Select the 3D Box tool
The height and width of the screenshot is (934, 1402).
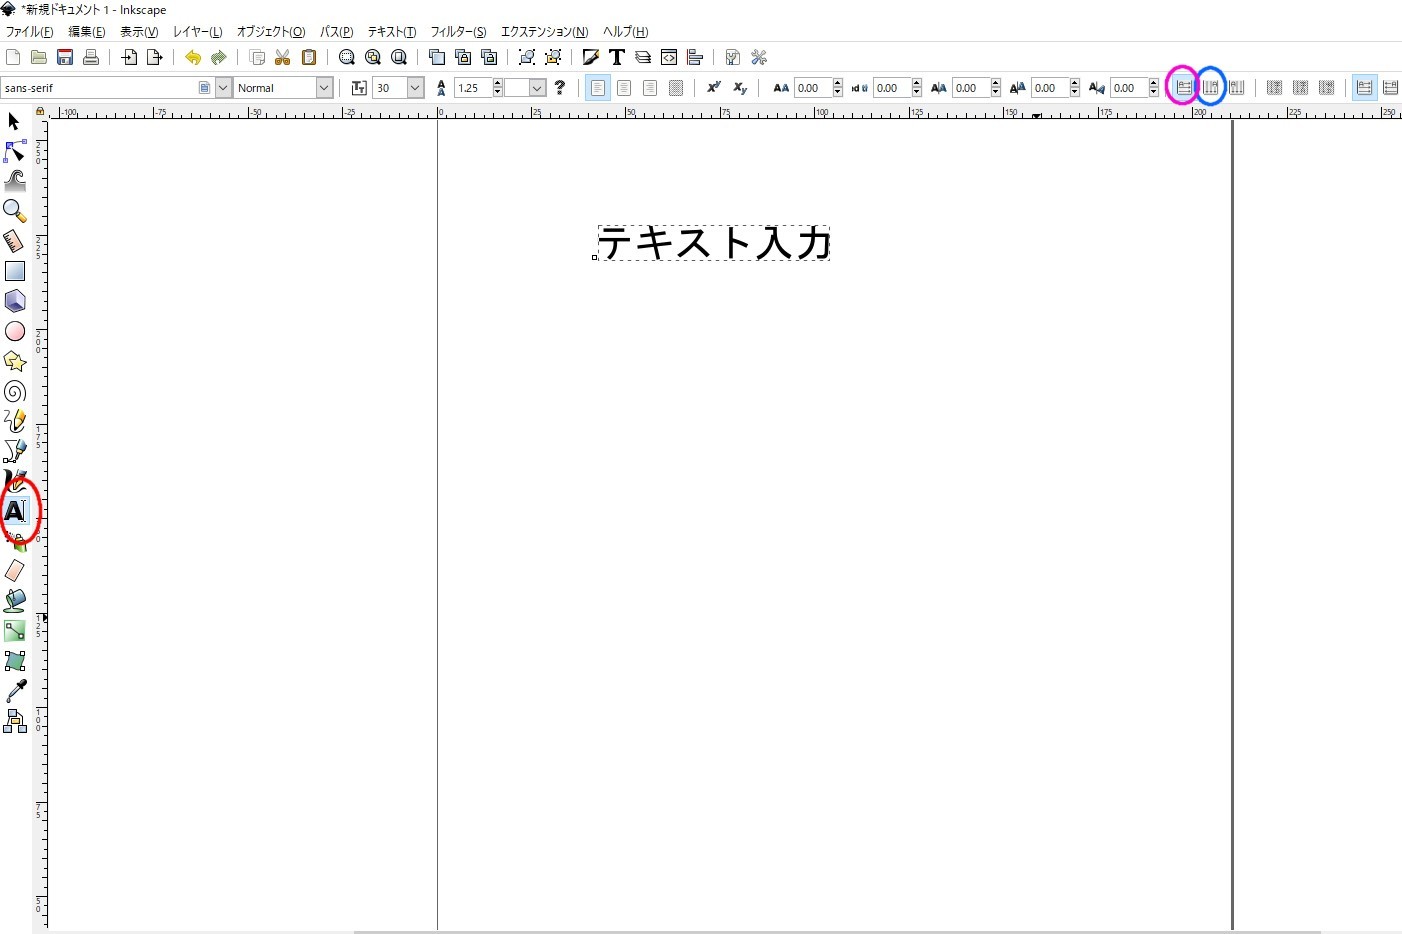pos(14,301)
